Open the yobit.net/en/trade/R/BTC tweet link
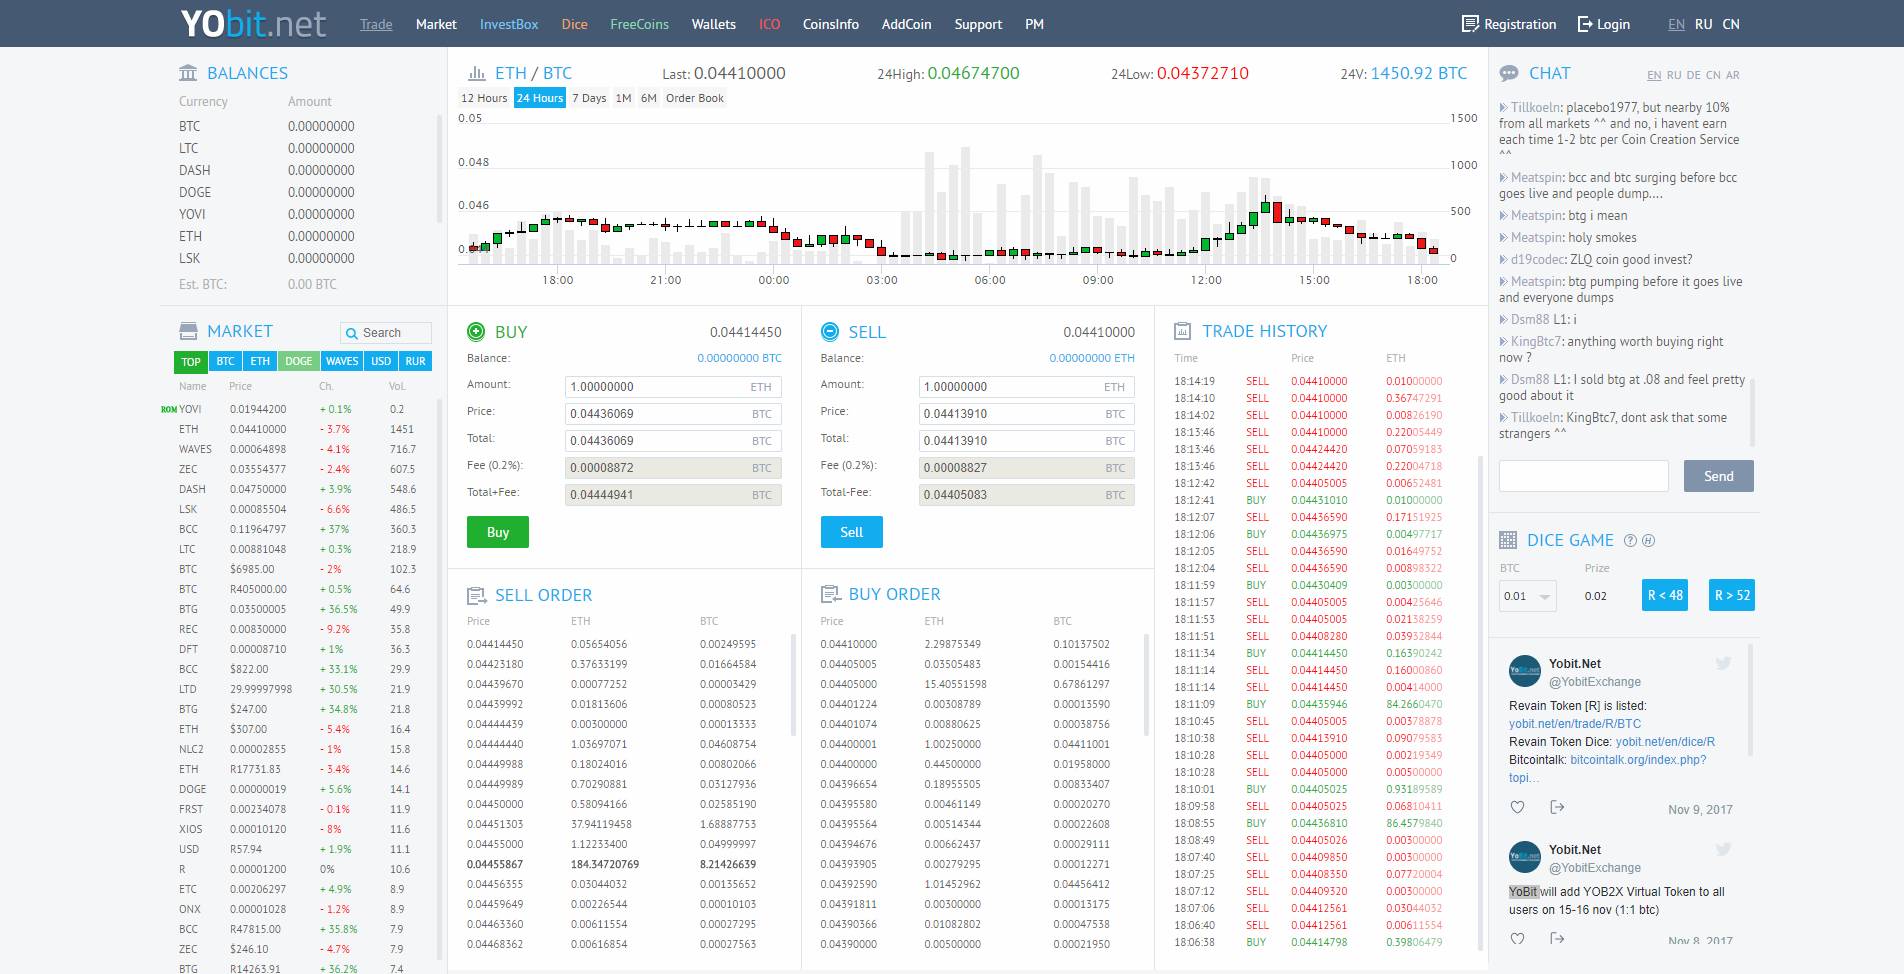Image resolution: width=1904 pixels, height=974 pixels. [1575, 724]
